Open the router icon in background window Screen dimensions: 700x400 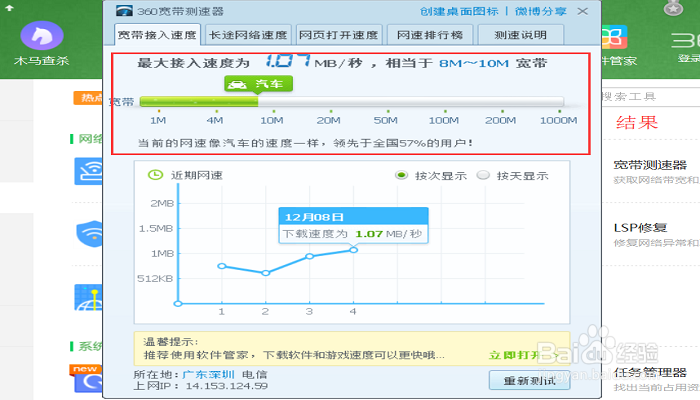[x=88, y=171]
